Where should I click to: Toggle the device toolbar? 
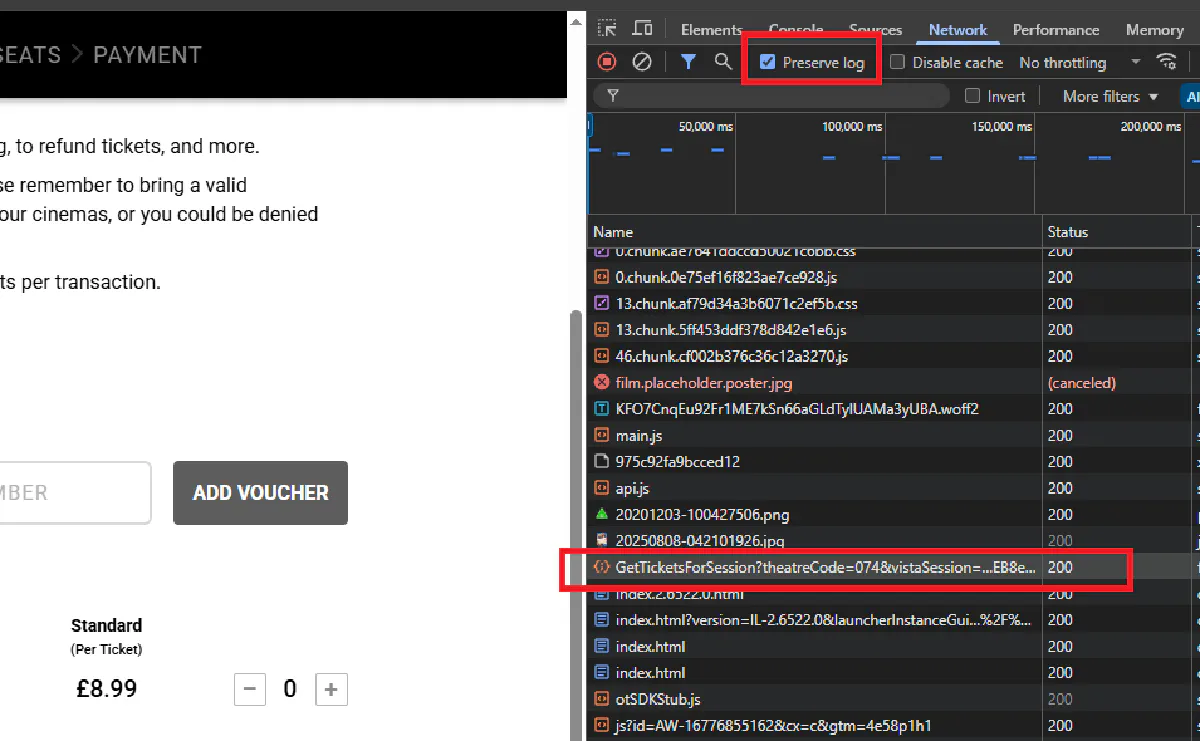642,28
